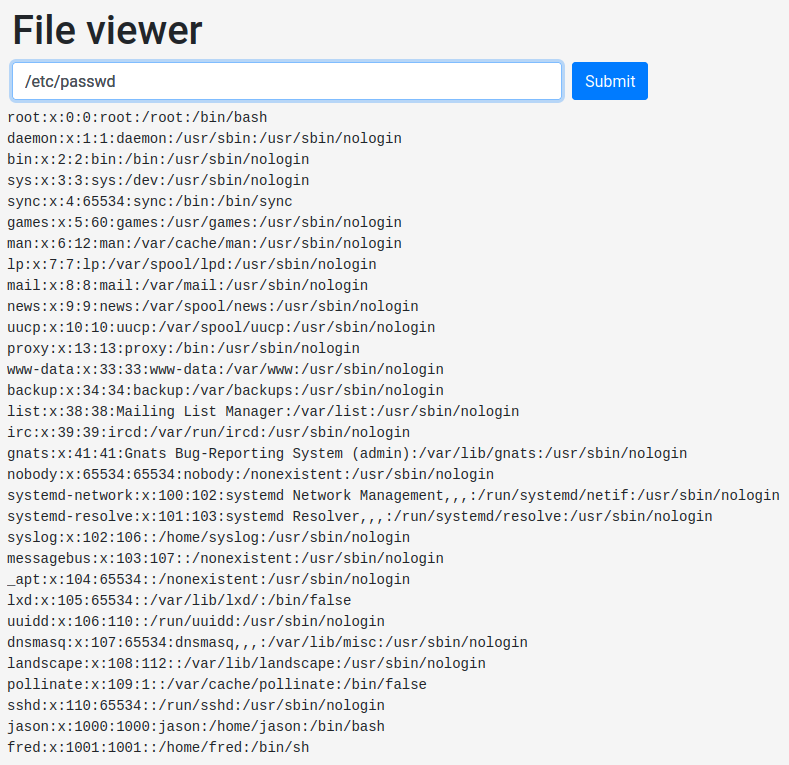Click the bin:x:2:2 entry line
The width and height of the screenshot is (789, 765).
(158, 160)
